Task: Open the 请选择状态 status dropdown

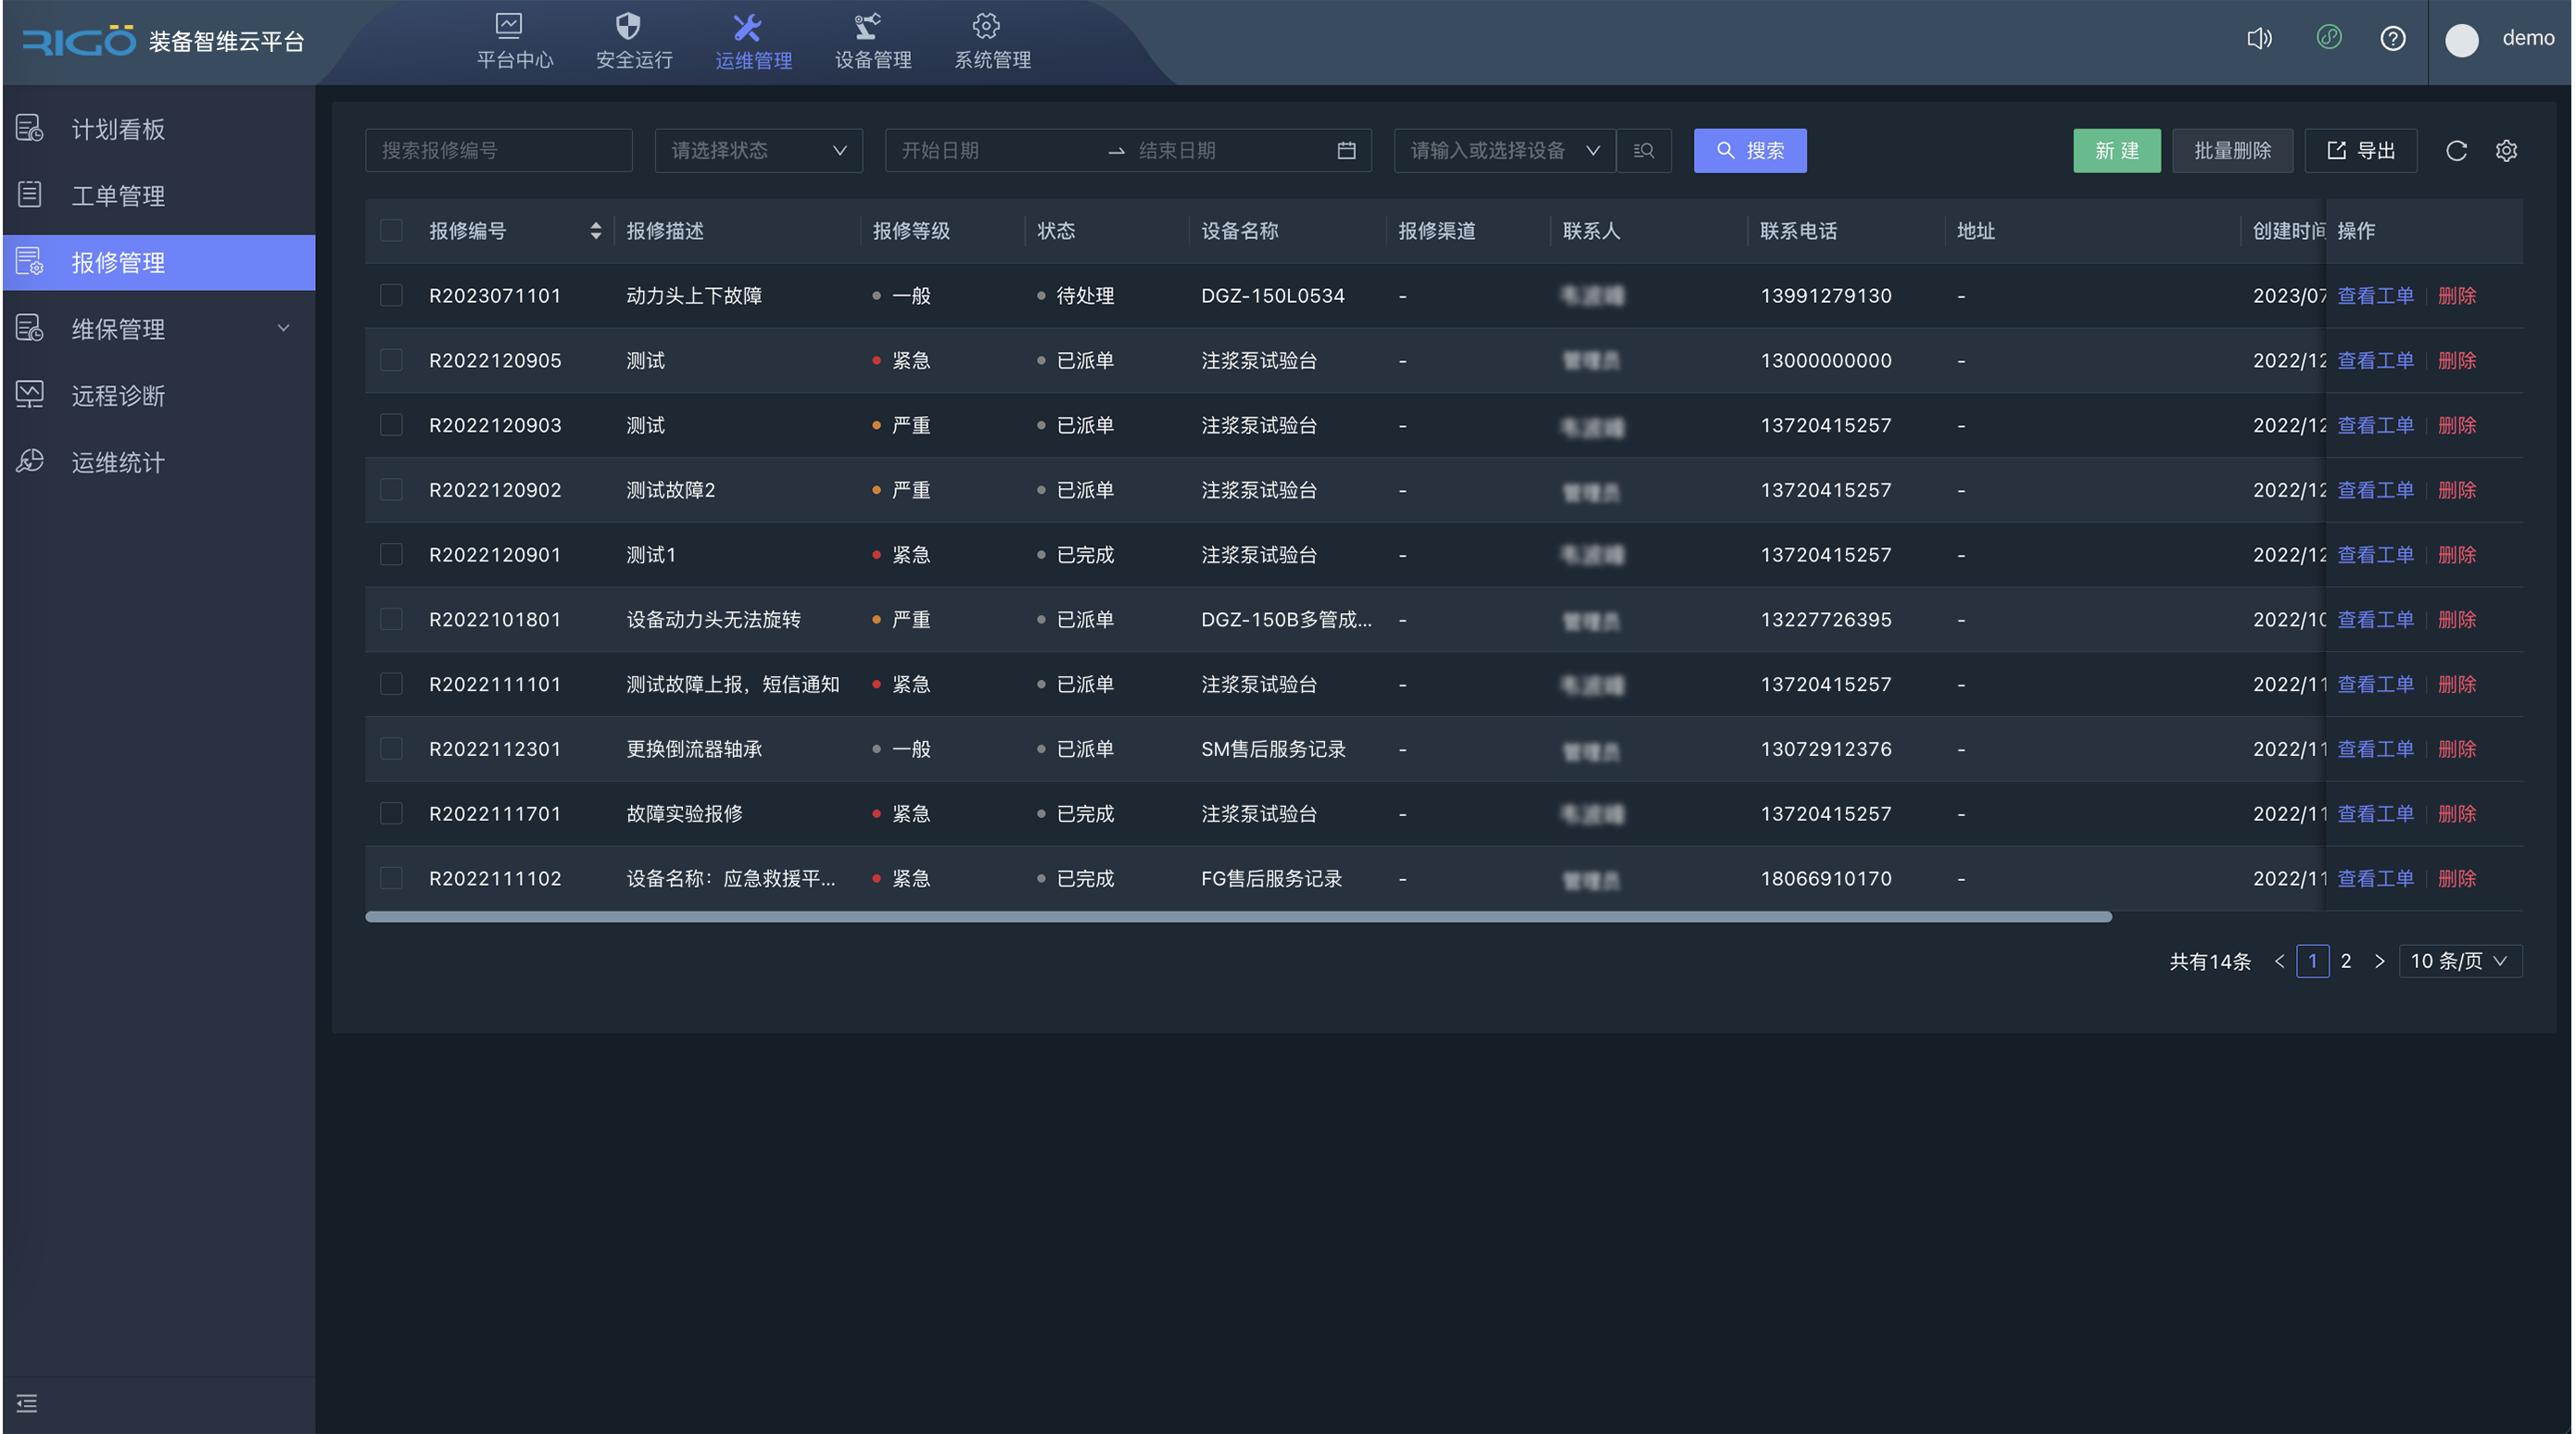Action: pyautogui.click(x=758, y=151)
